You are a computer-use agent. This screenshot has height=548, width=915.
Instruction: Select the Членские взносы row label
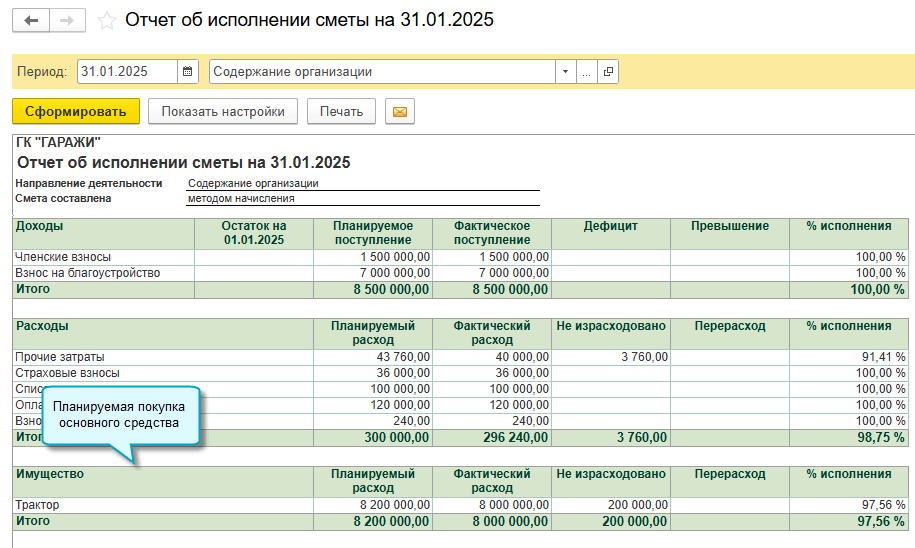63,257
